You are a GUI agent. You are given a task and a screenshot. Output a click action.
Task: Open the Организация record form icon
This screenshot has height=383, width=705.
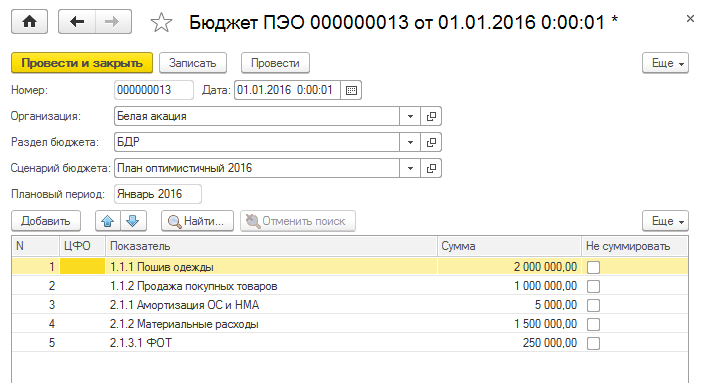[431, 116]
